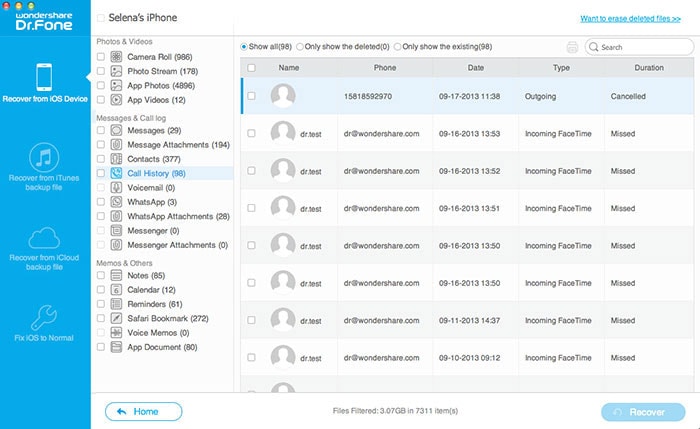Click the Files Filtered status text
This screenshot has height=429, width=700.
tap(395, 411)
